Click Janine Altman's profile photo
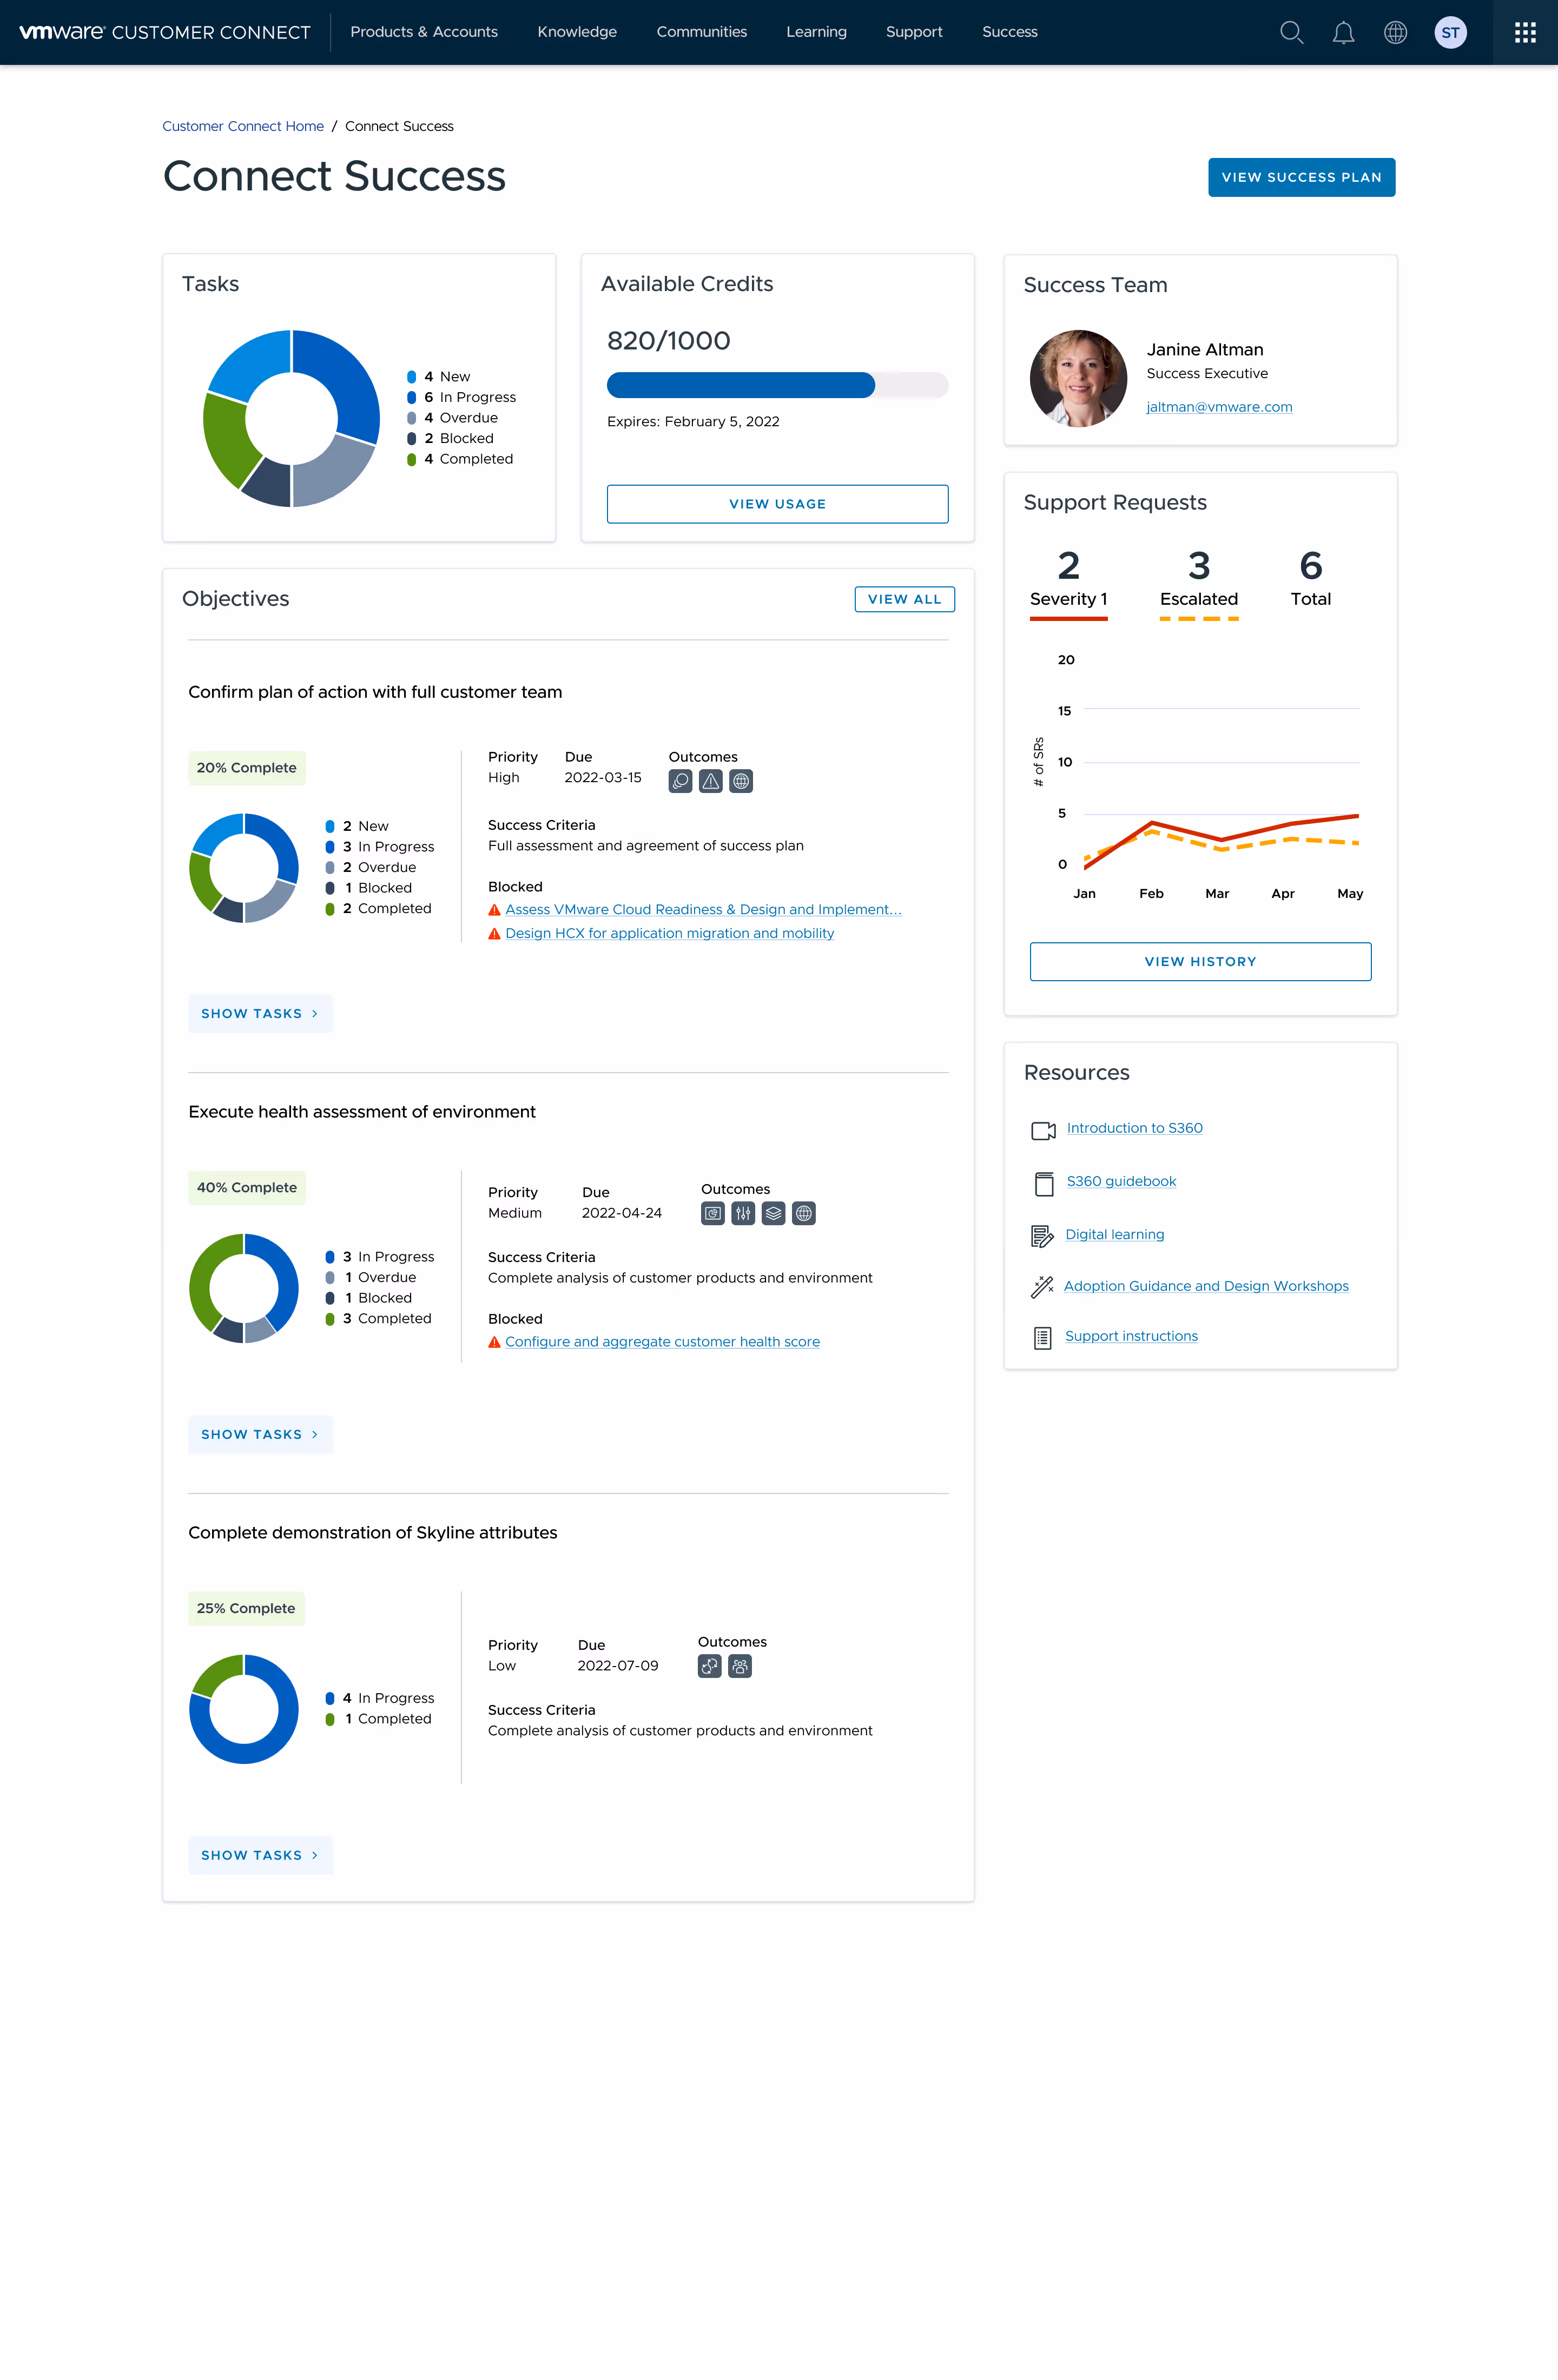 click(x=1077, y=378)
